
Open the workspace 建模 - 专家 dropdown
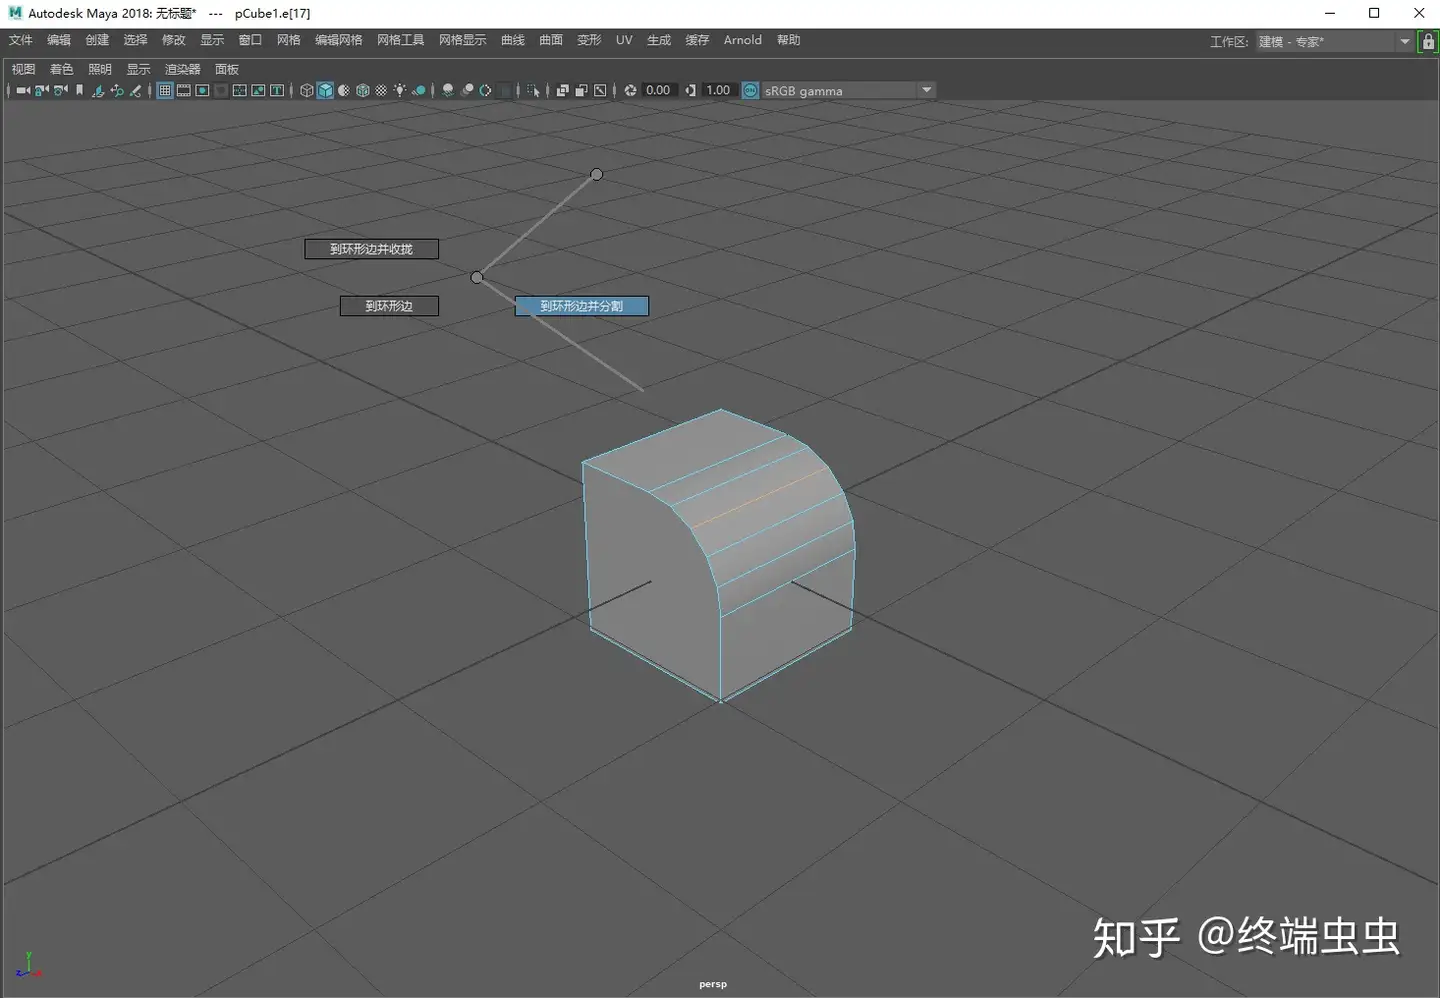pyautogui.click(x=1334, y=41)
